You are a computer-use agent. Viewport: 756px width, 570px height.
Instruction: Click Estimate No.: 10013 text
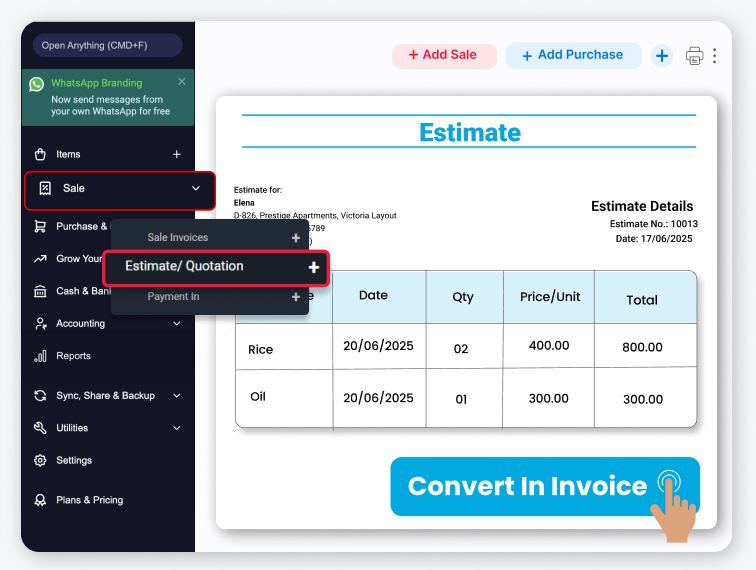coord(653,224)
